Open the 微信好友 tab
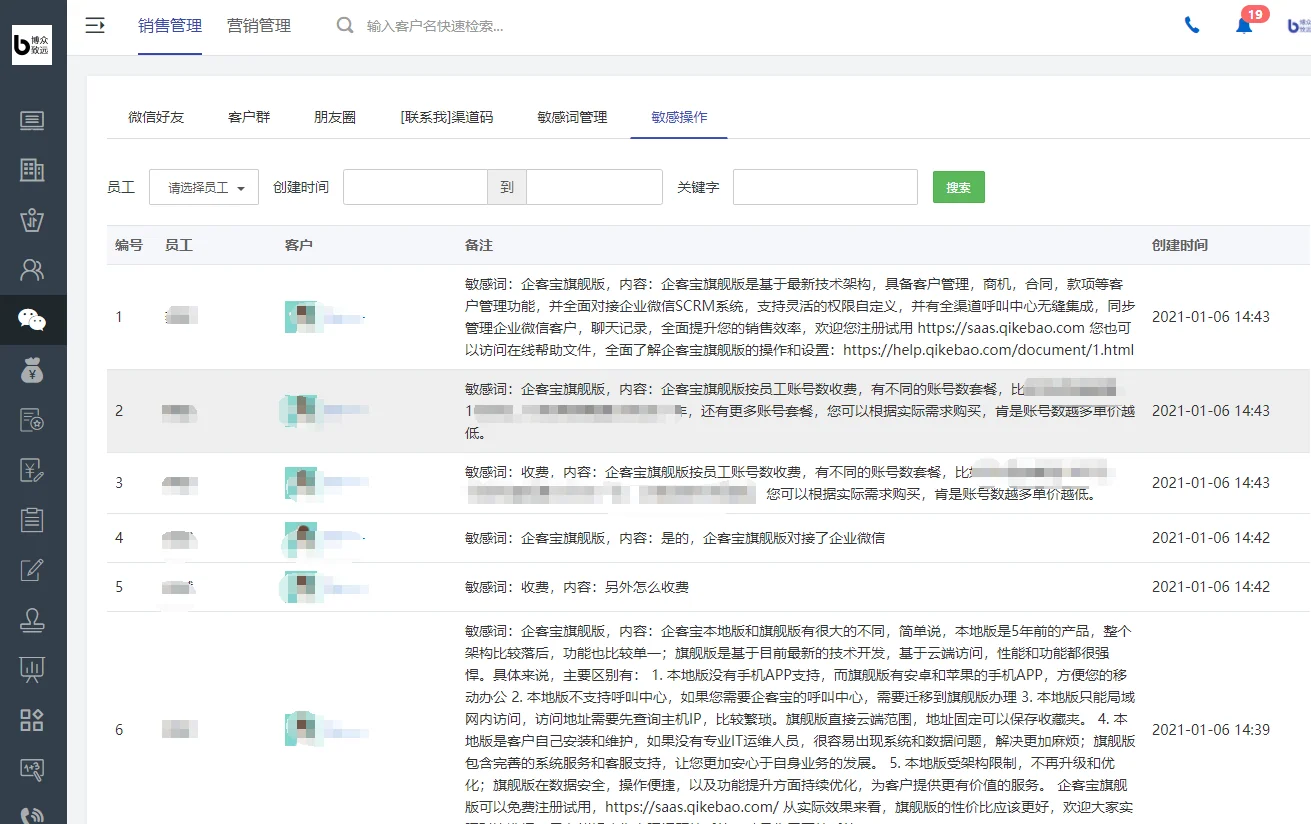The width and height of the screenshot is (1311, 824). (x=156, y=117)
